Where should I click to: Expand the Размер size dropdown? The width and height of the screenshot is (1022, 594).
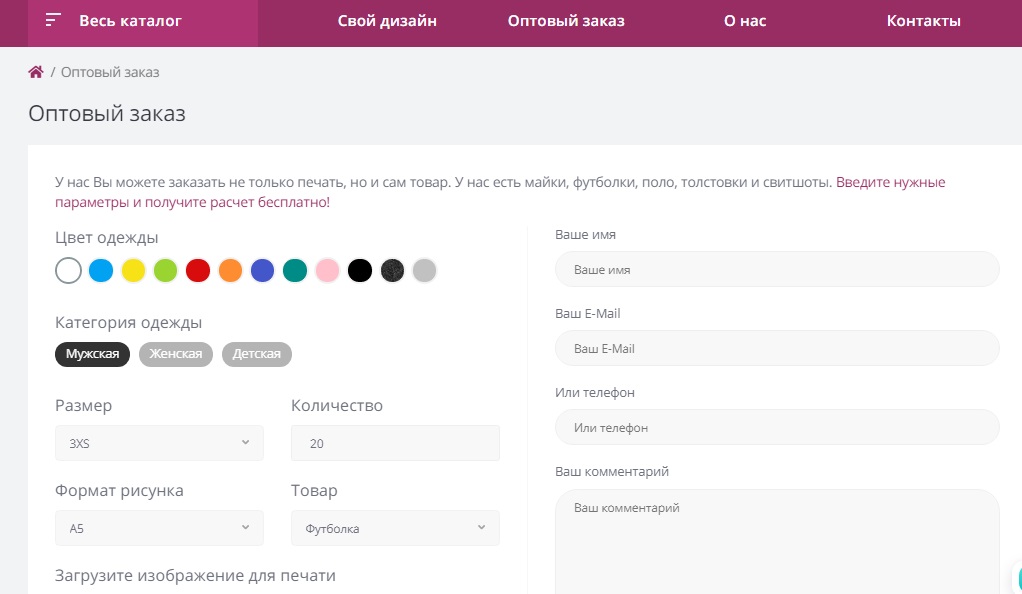[159, 443]
